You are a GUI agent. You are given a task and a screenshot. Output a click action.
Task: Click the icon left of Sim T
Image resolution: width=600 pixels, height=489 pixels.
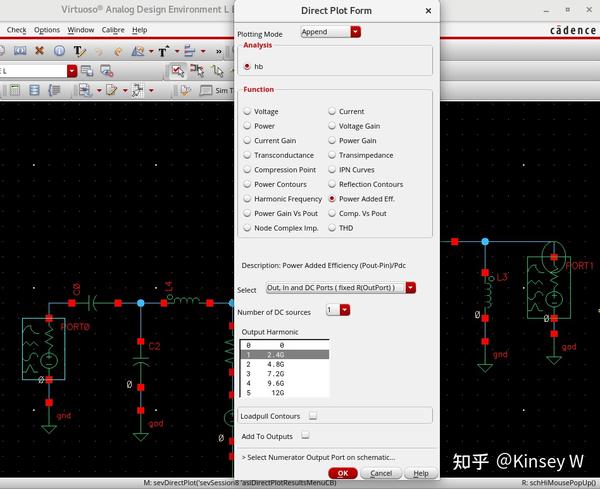pos(186,90)
